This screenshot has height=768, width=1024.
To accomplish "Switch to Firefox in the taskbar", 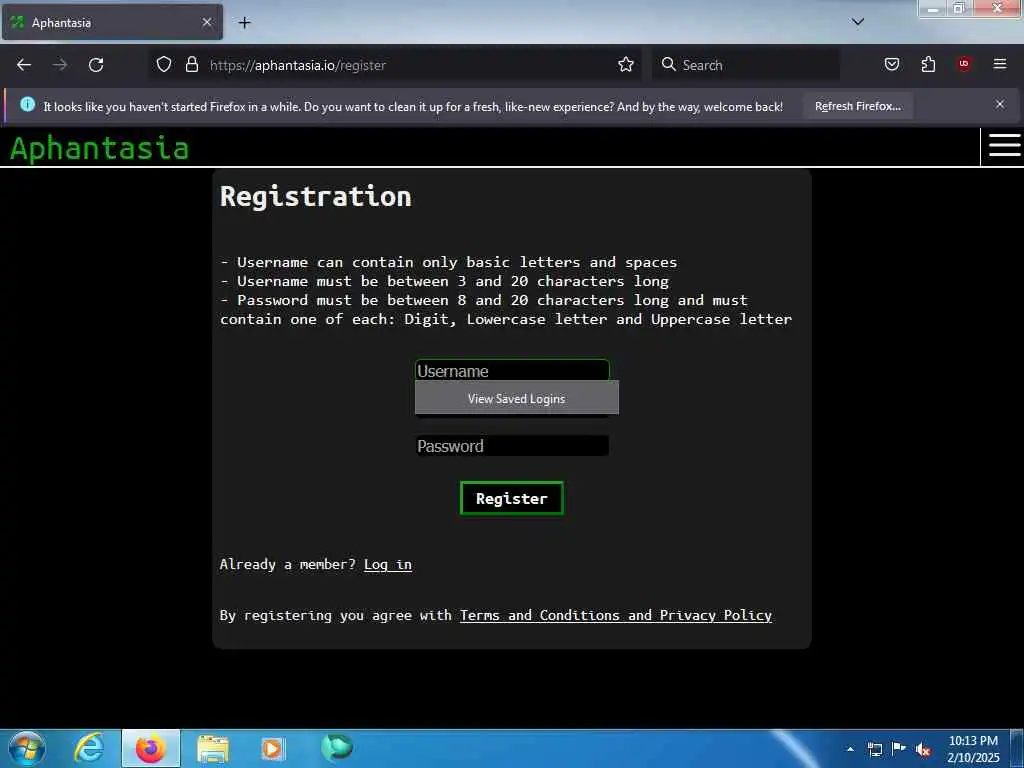I will point(151,748).
